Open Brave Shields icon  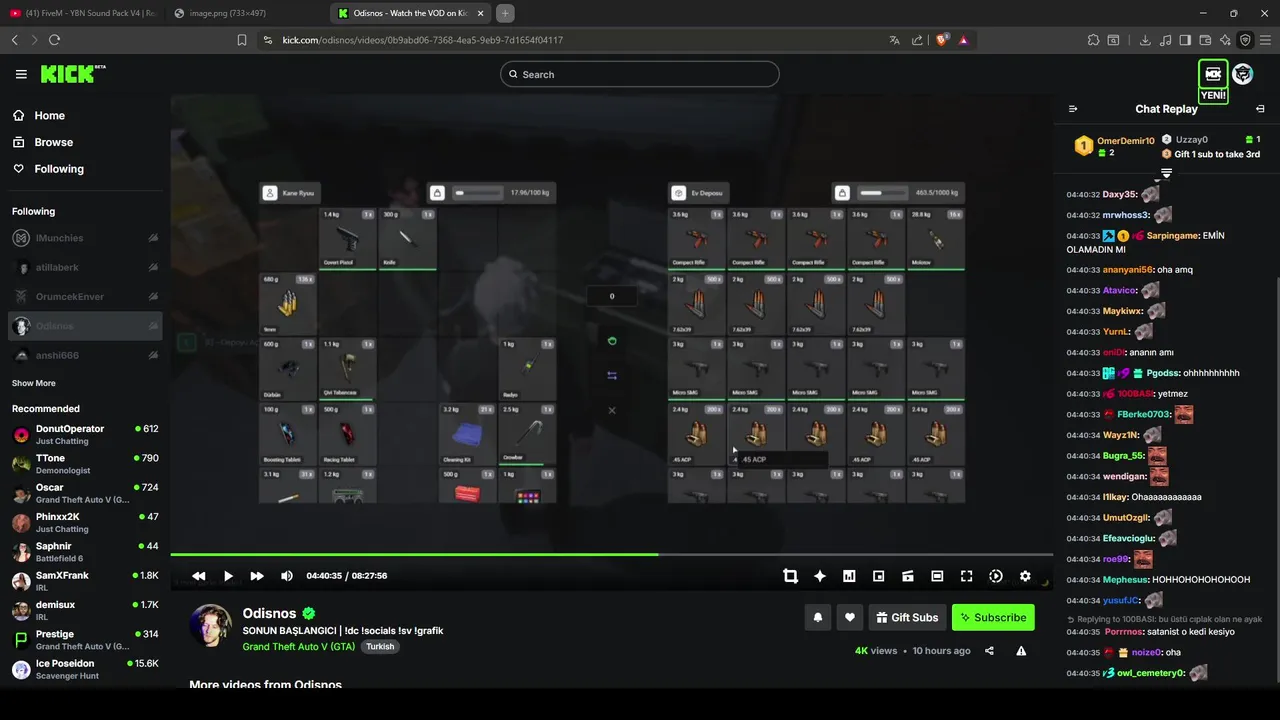click(942, 40)
